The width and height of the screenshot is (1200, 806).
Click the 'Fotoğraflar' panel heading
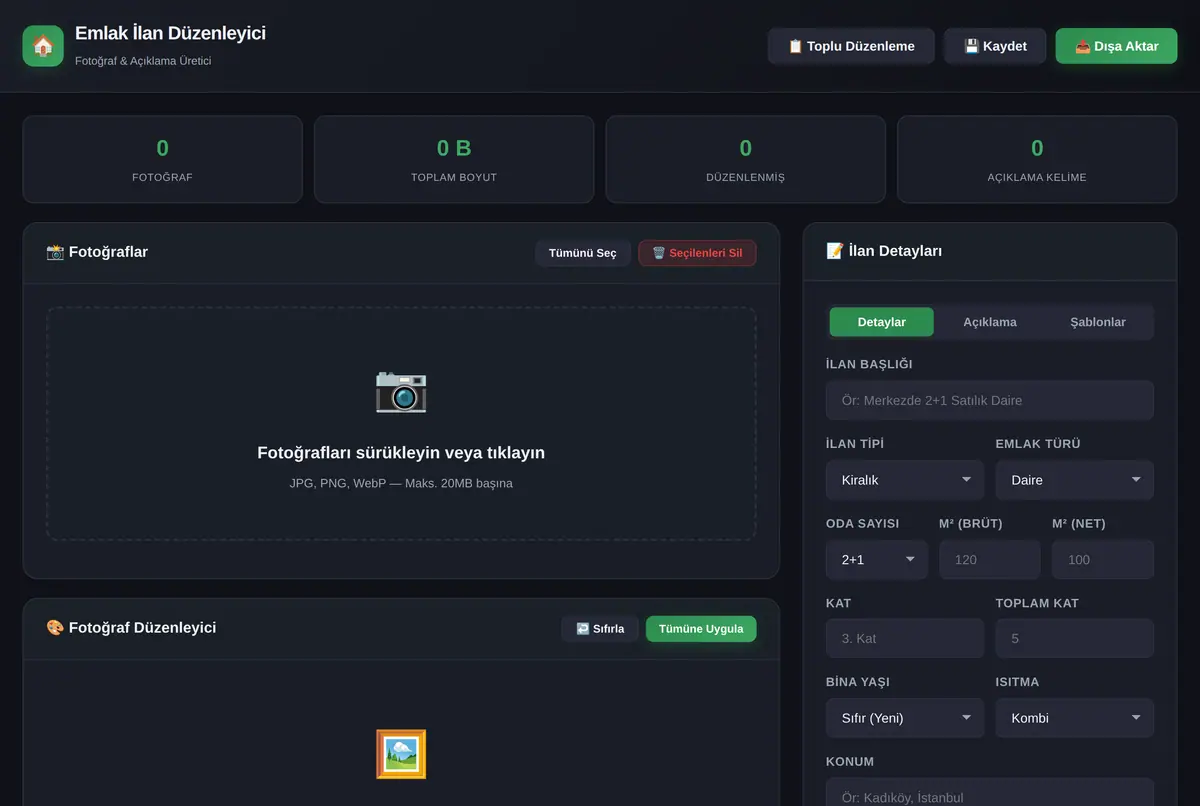click(97, 252)
